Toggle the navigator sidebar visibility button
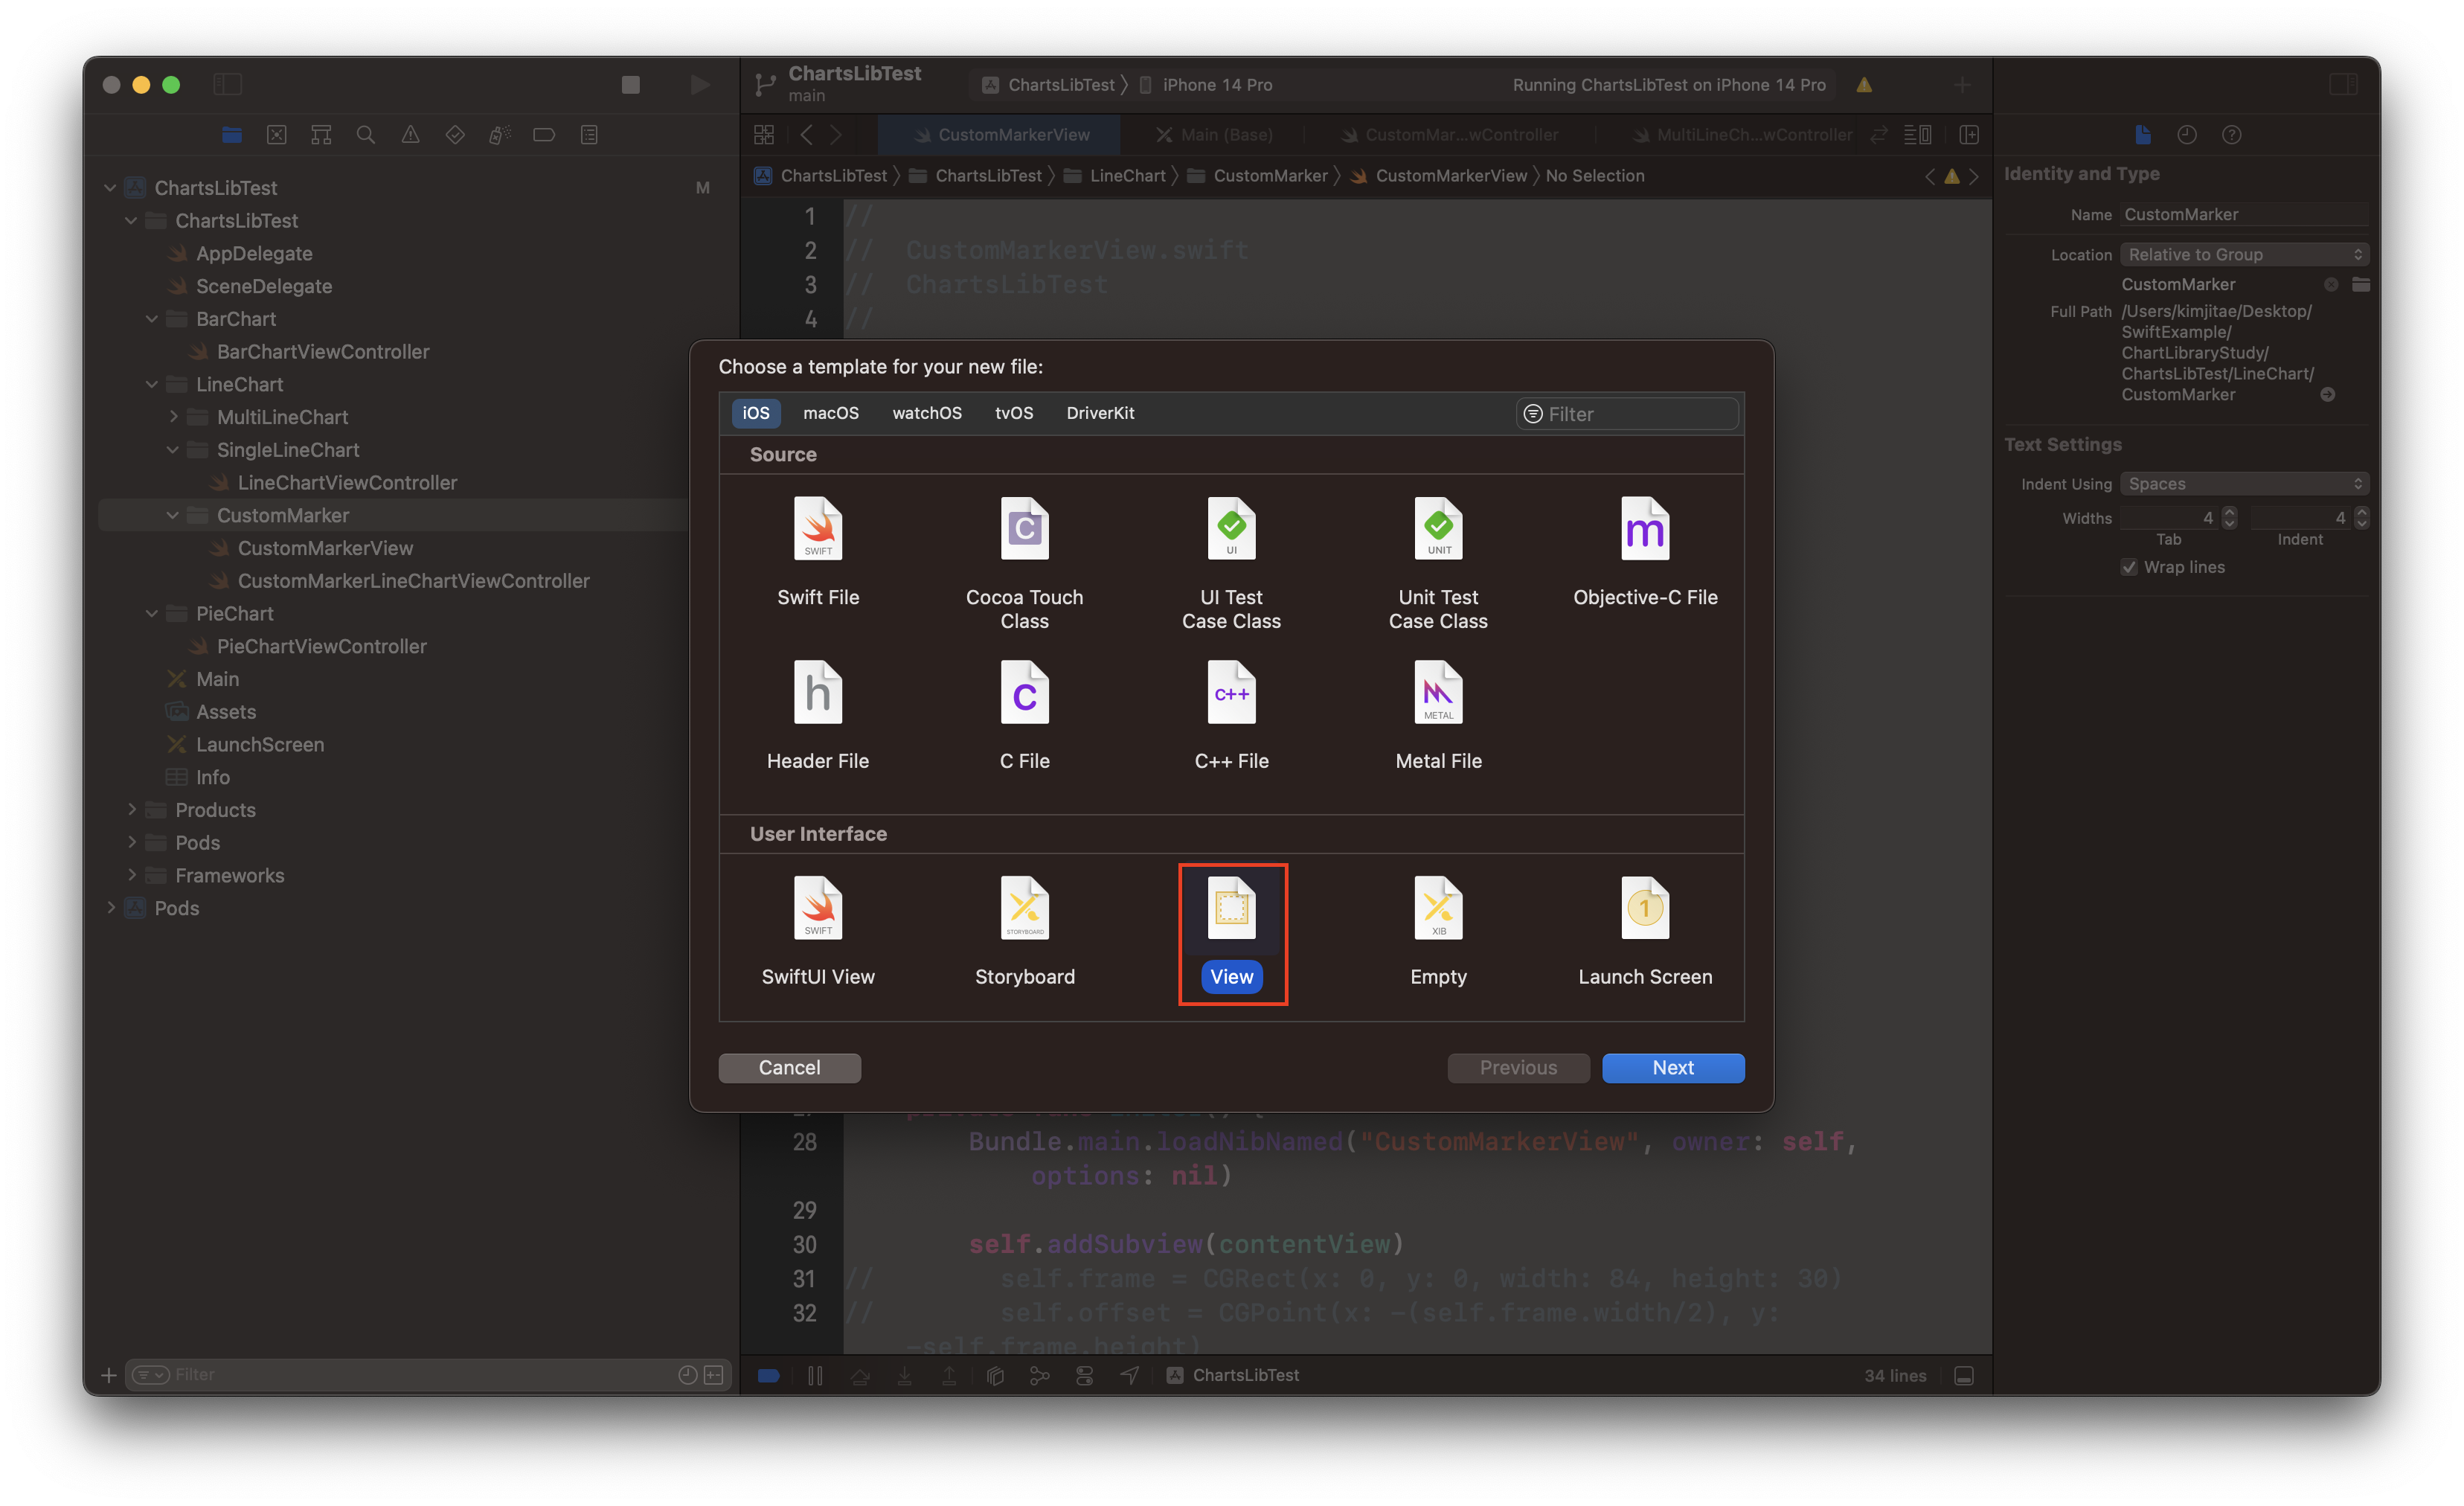The image size is (2464, 1506). (x=228, y=85)
